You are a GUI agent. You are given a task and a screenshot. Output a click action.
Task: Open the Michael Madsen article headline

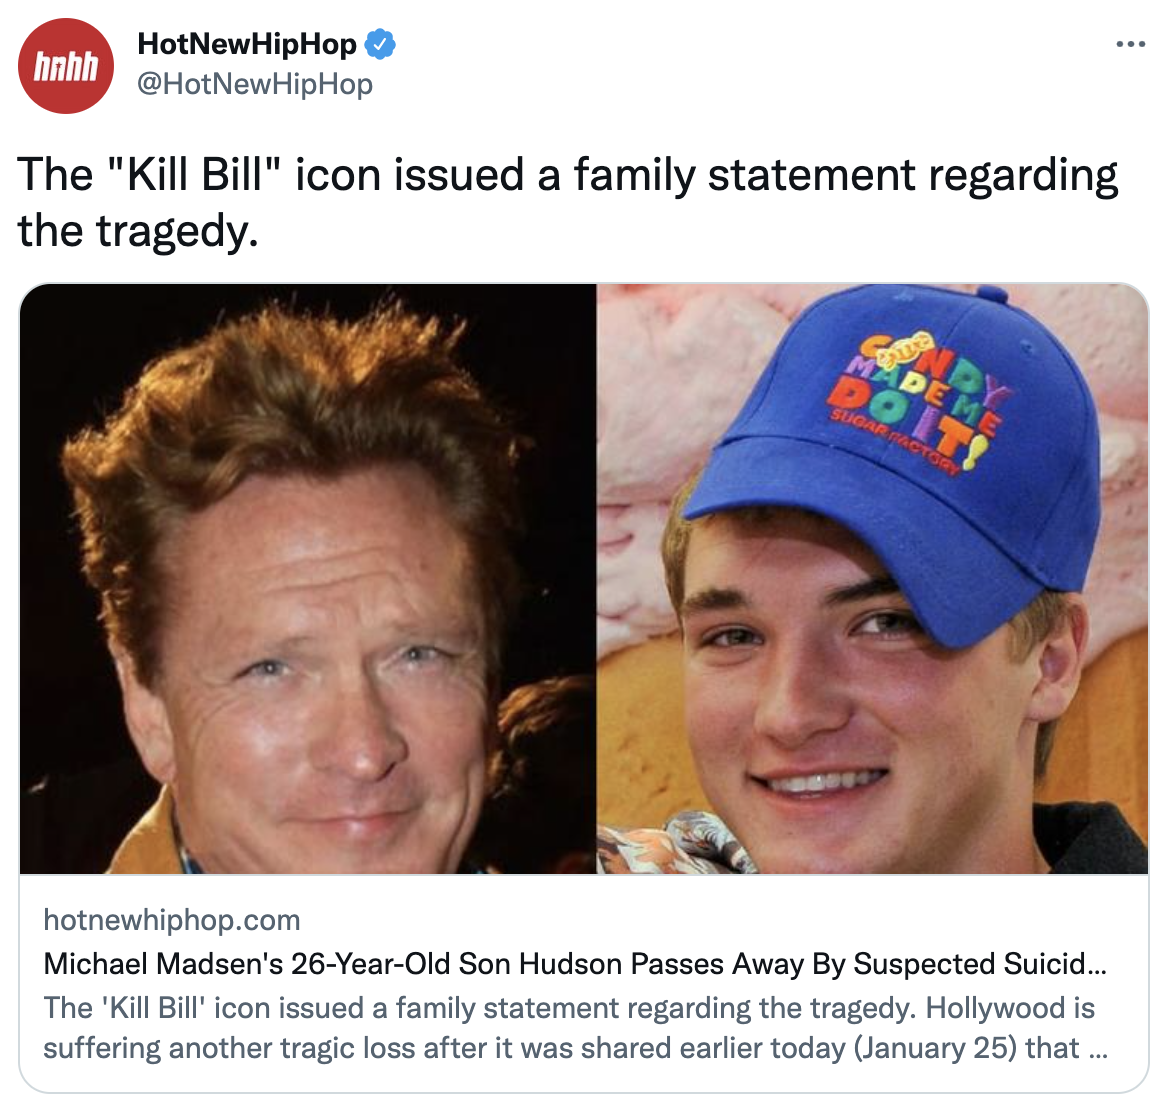coord(575,963)
